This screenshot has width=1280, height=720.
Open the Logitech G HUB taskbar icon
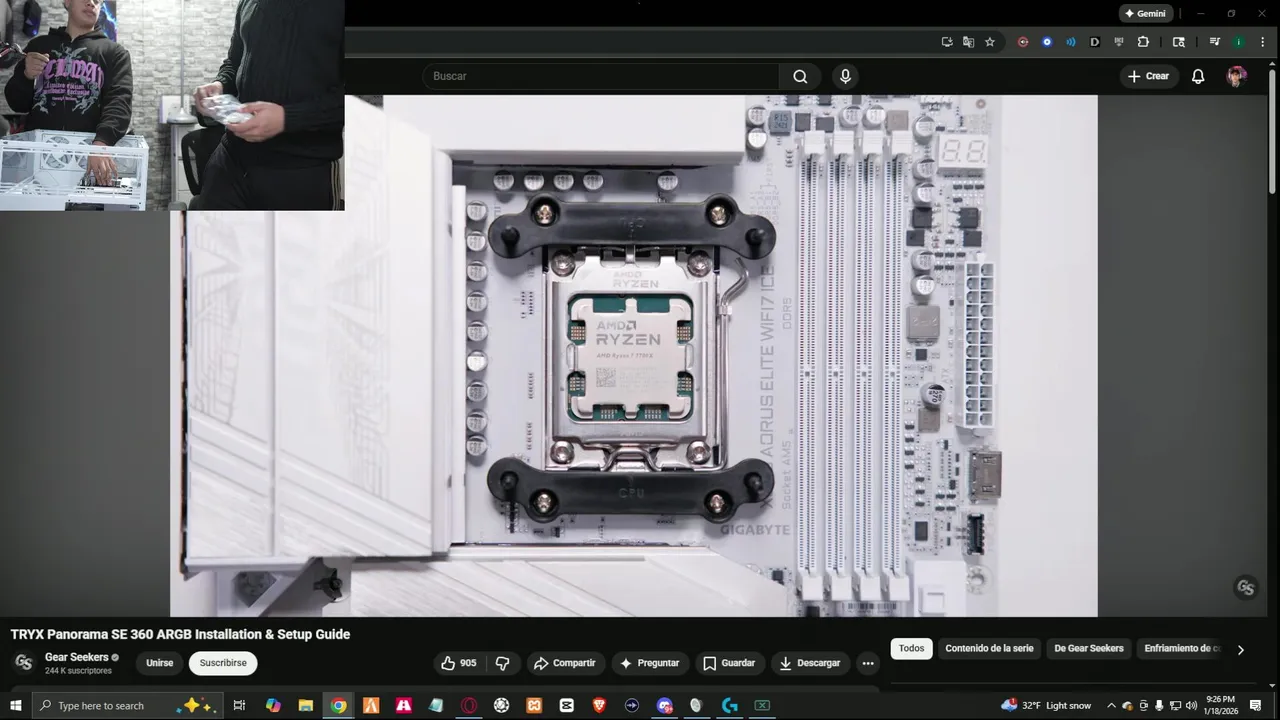click(730, 706)
